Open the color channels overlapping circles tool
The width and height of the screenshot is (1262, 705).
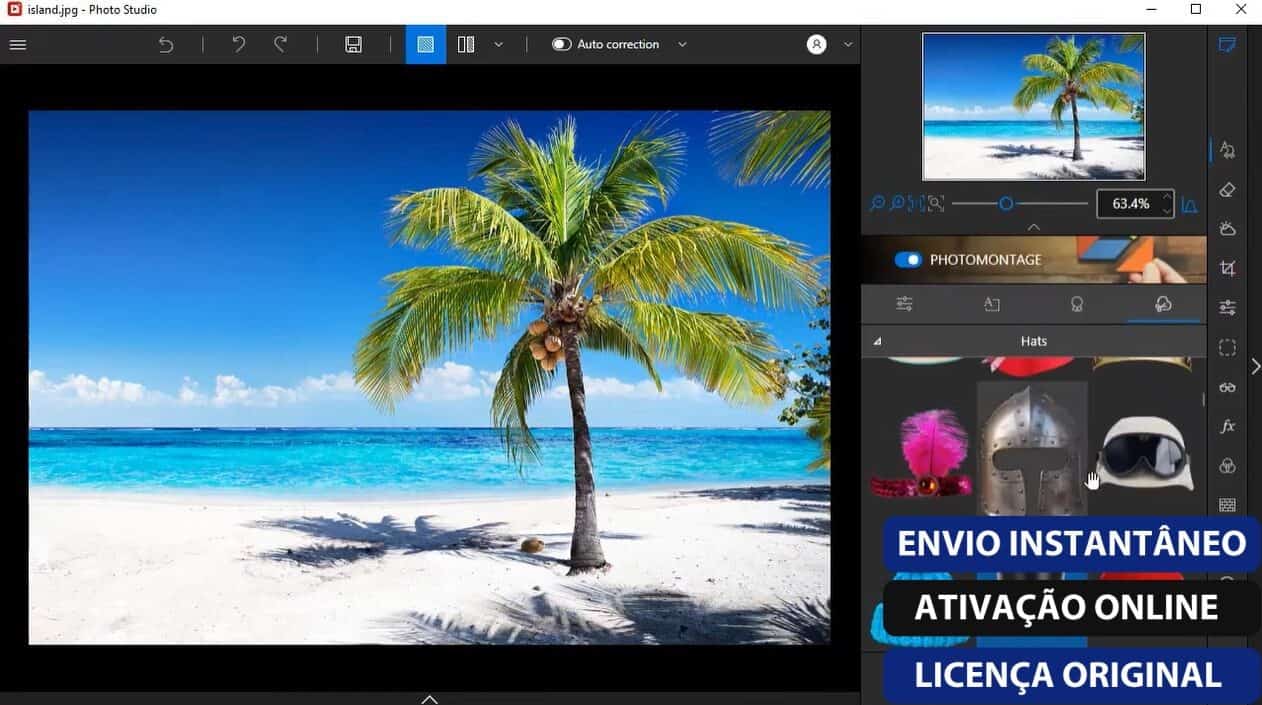pyautogui.click(x=1228, y=466)
